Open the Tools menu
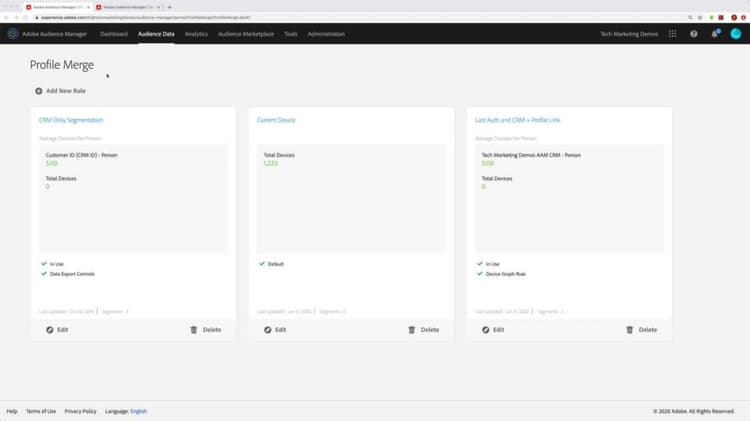The height and width of the screenshot is (421, 750). point(290,34)
